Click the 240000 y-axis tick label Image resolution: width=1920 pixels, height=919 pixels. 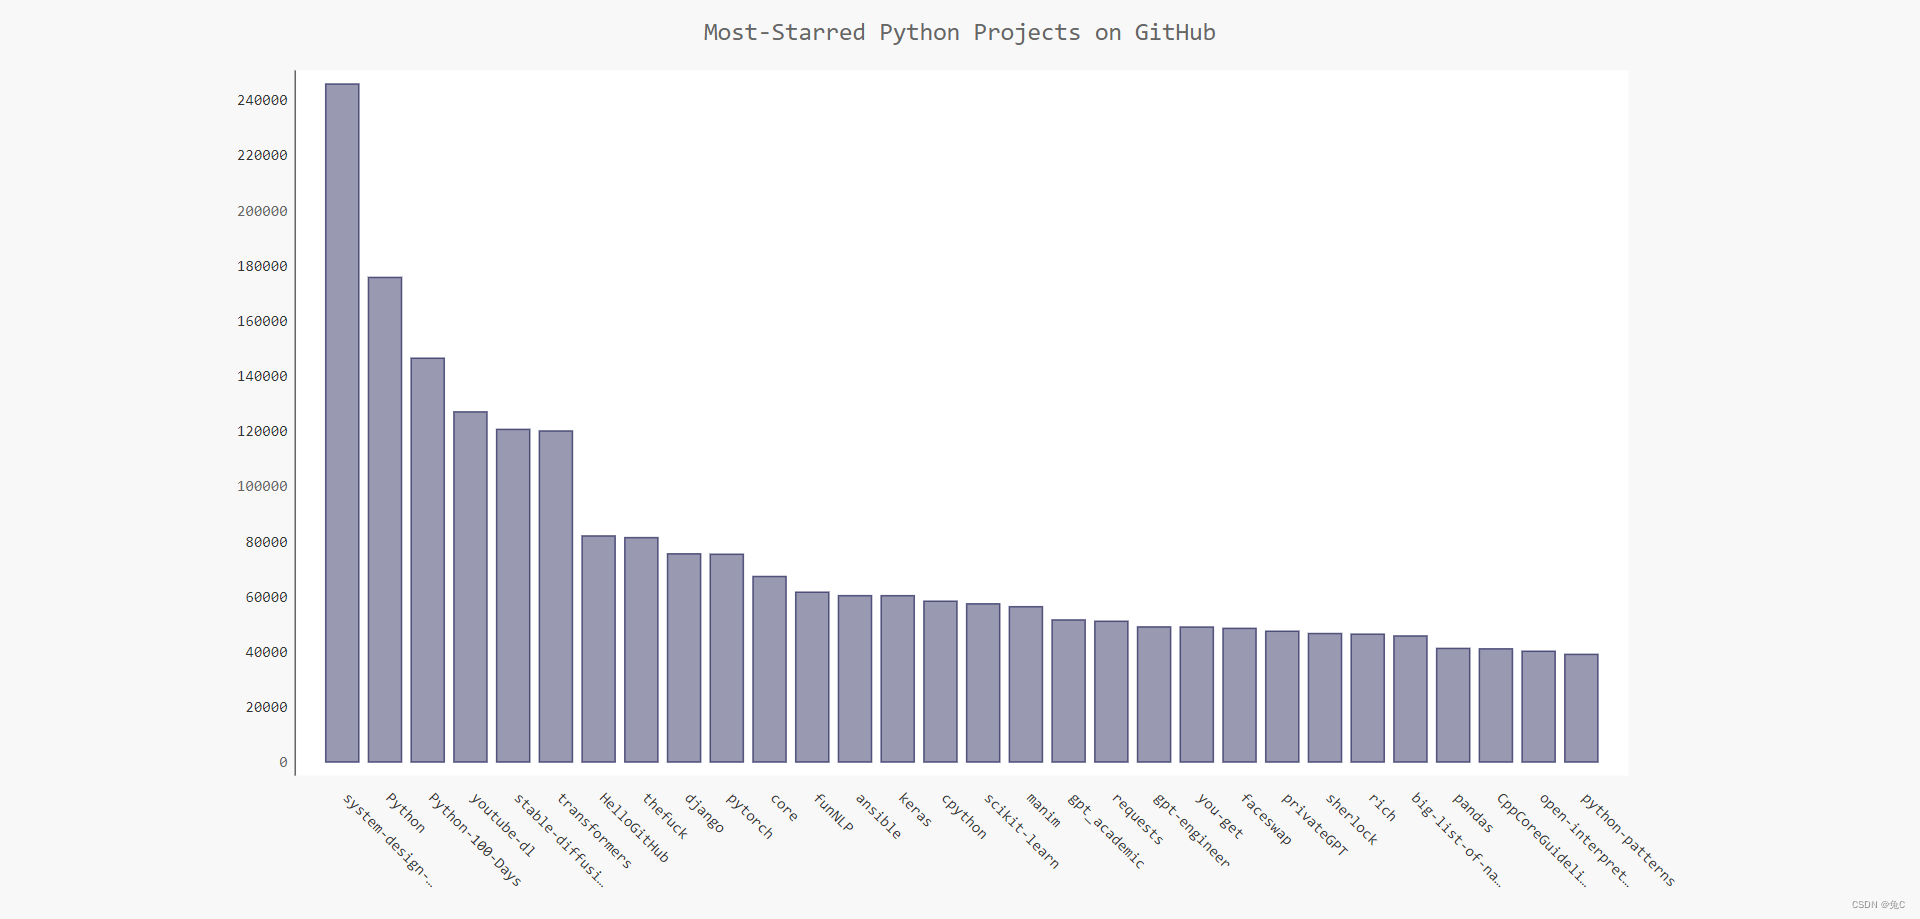262,100
